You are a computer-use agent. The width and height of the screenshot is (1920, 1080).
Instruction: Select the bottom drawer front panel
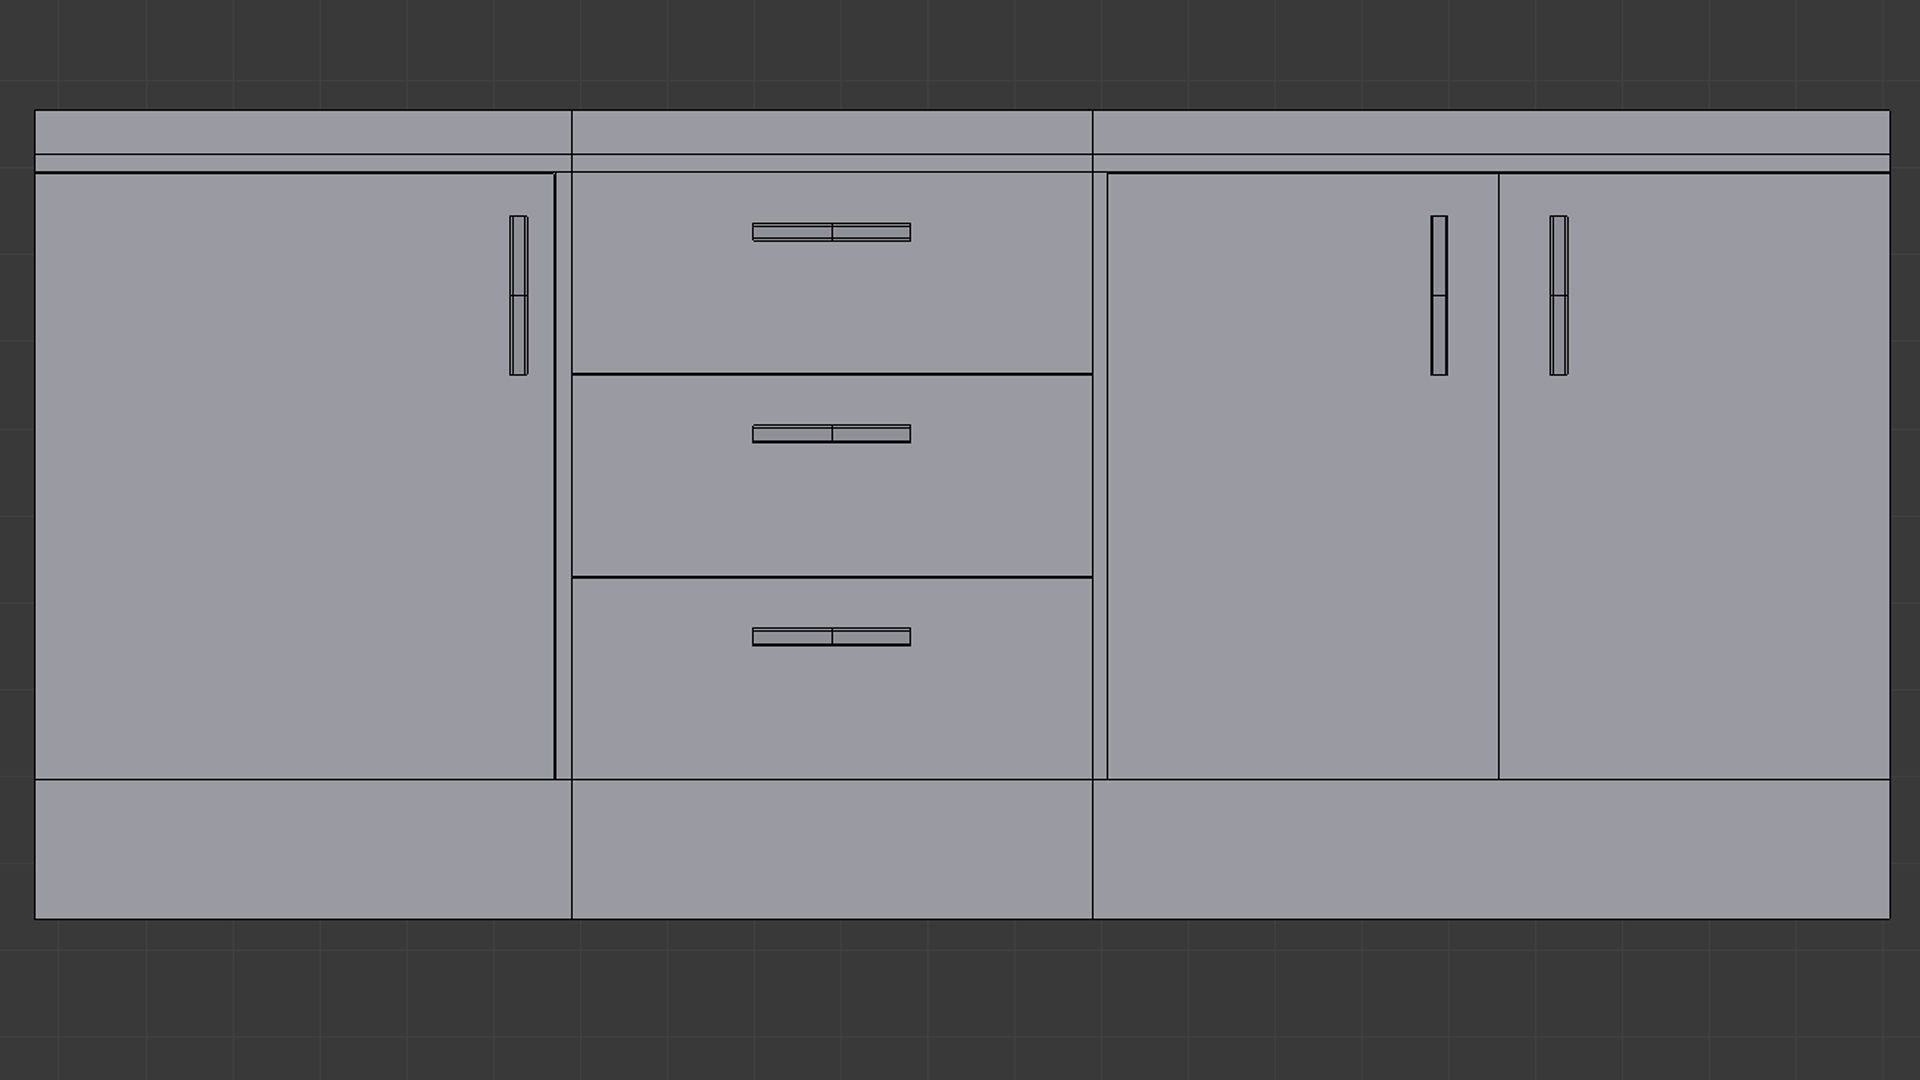[x=832, y=678]
